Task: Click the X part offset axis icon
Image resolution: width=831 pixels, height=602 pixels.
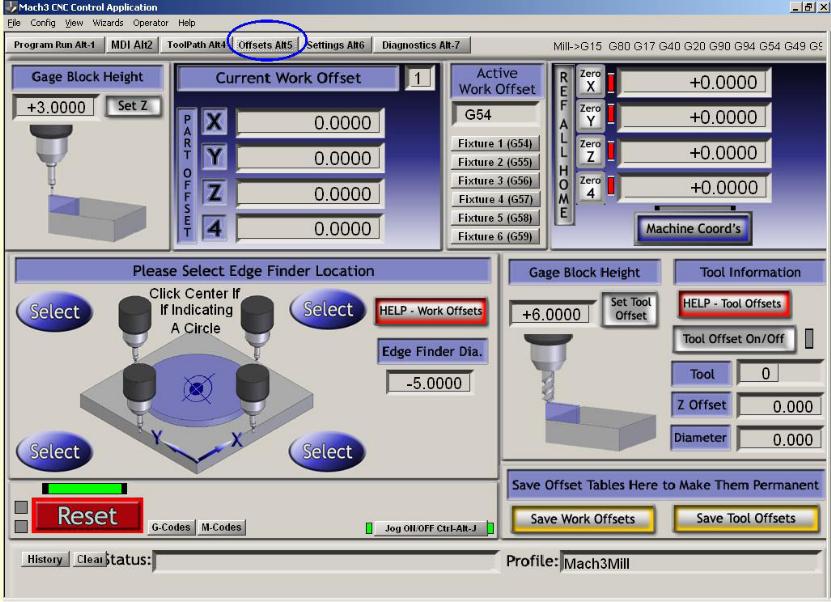Action: (214, 122)
